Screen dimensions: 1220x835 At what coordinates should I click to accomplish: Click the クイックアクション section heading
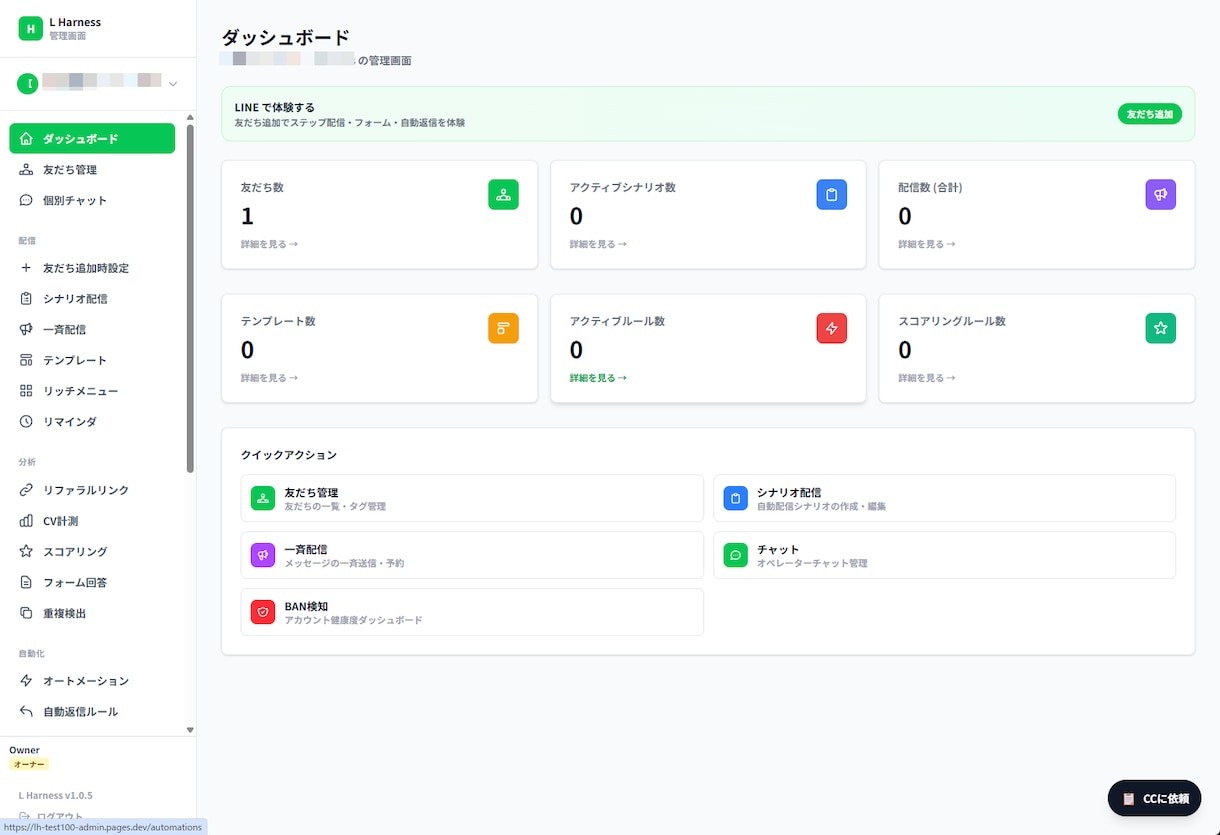point(289,455)
